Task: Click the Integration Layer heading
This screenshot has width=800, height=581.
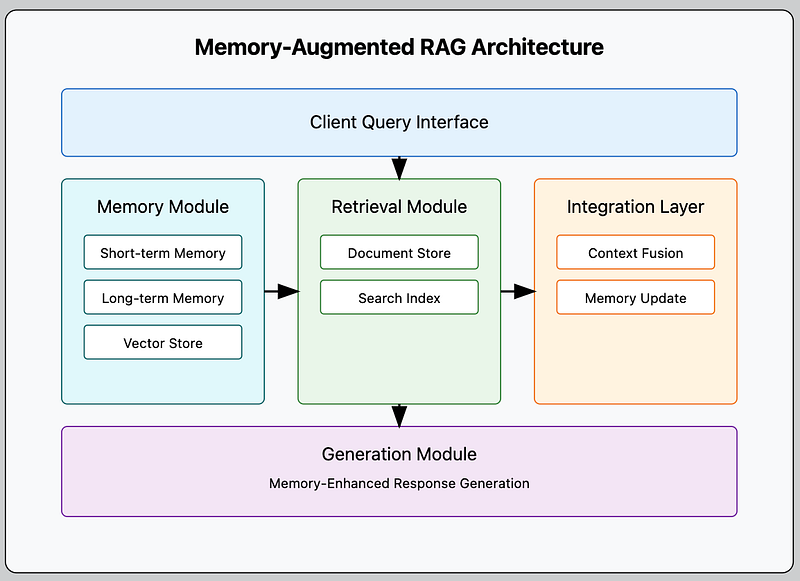Action: (635, 207)
